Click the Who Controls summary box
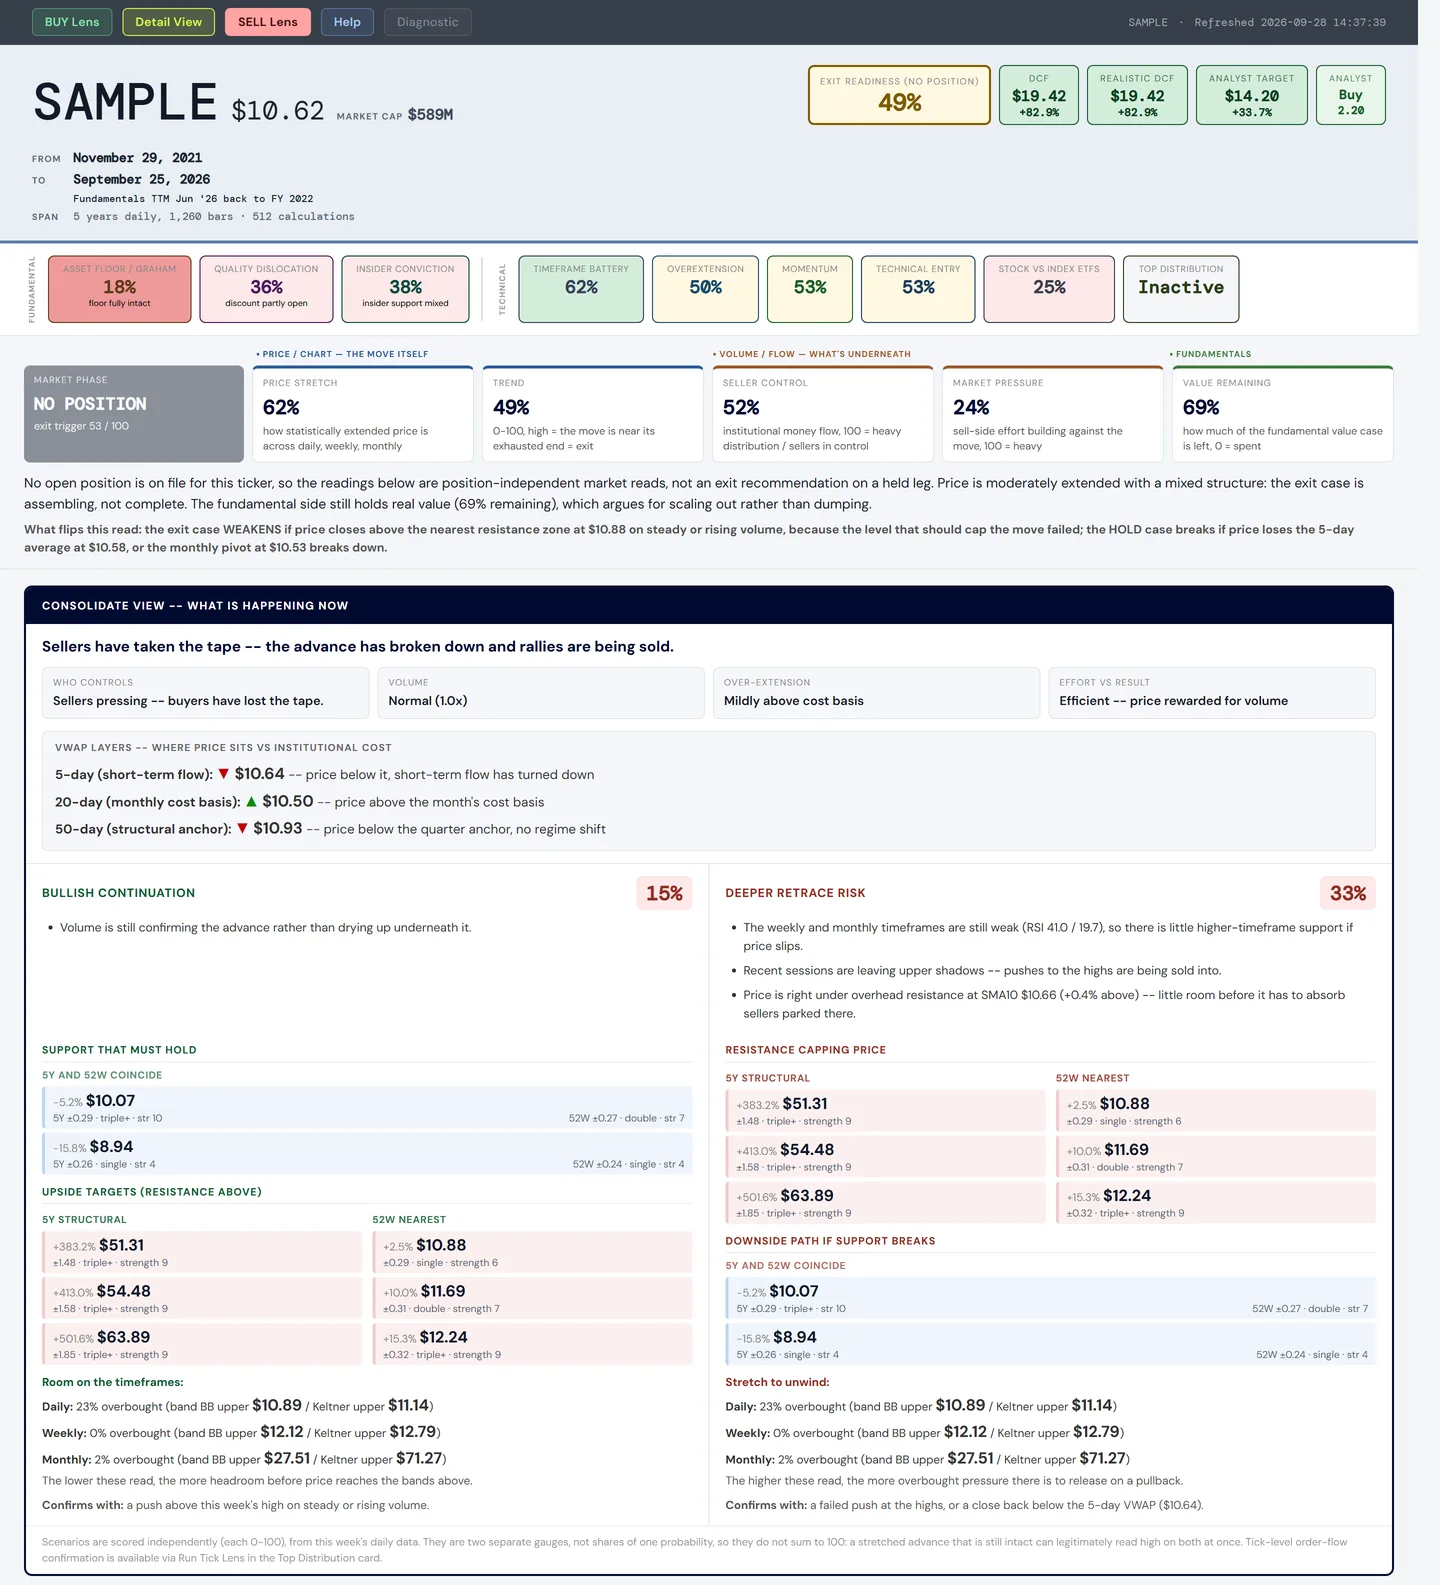Screen dimensions: 1440x1585 (x=205, y=693)
